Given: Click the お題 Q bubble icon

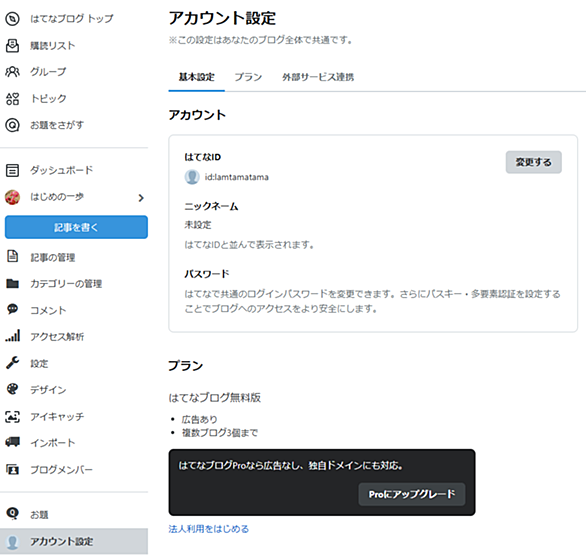Looking at the screenshot, I should pos(12,514).
